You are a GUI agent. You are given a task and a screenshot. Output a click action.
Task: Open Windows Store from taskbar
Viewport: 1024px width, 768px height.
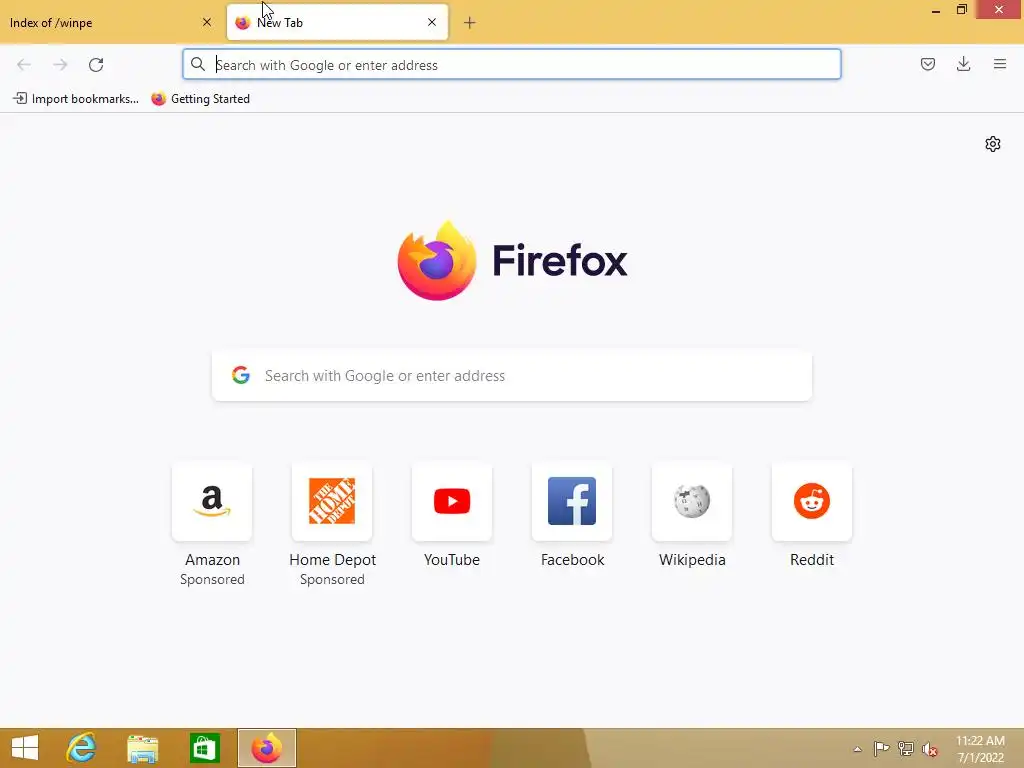pos(204,748)
